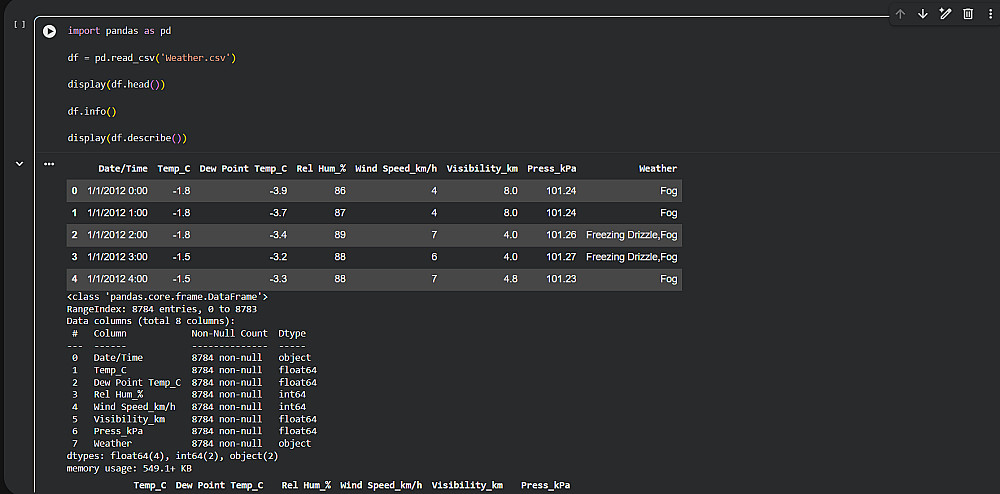Click the Weather column header
Viewport: 1000px width, 494px height.
(x=658, y=169)
